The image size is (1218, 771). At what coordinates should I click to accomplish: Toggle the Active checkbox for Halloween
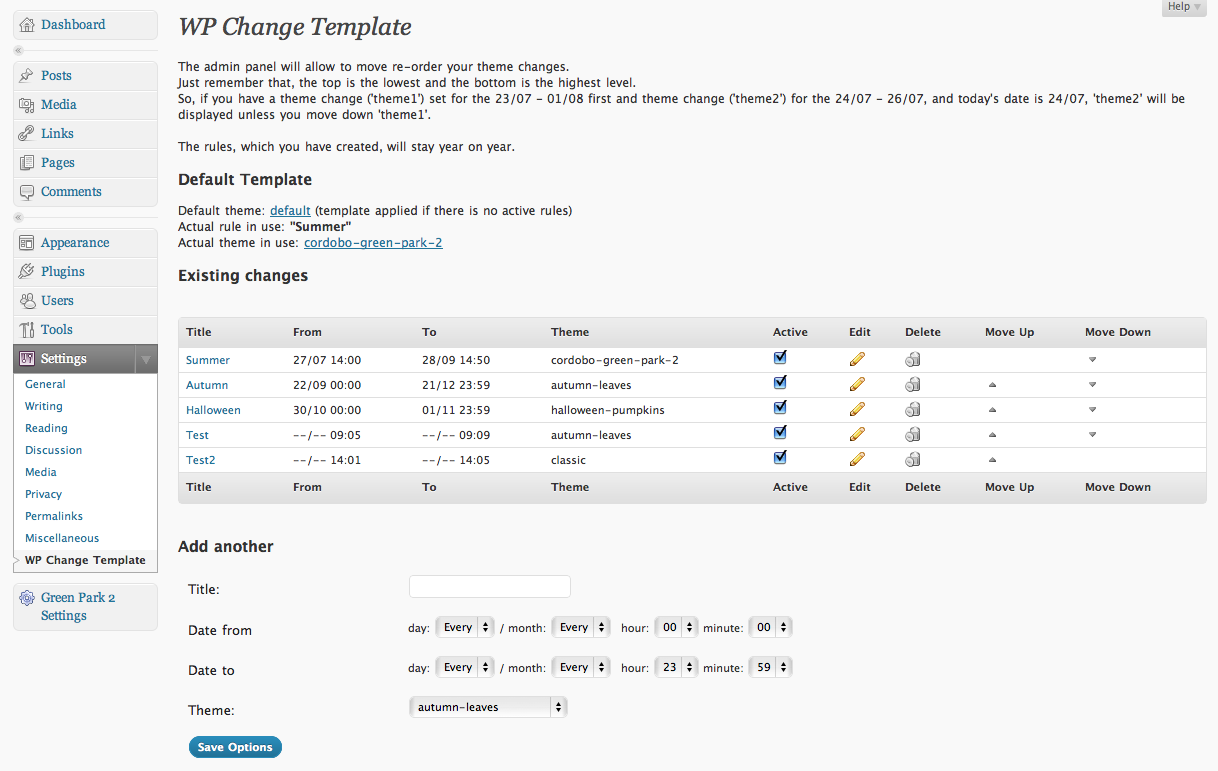(780, 407)
